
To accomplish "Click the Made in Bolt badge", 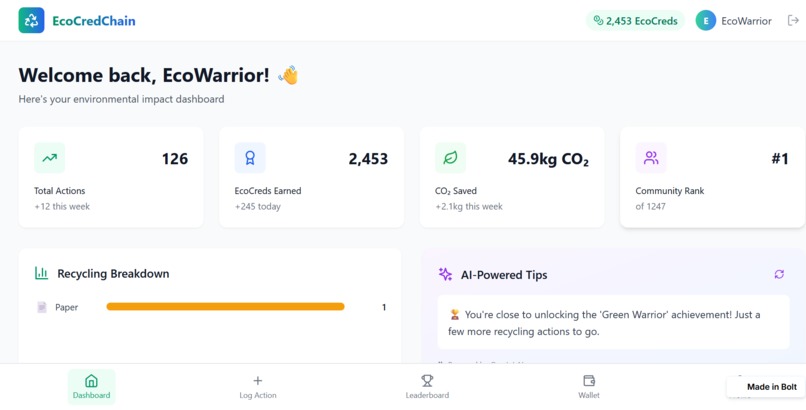I will click(766, 387).
